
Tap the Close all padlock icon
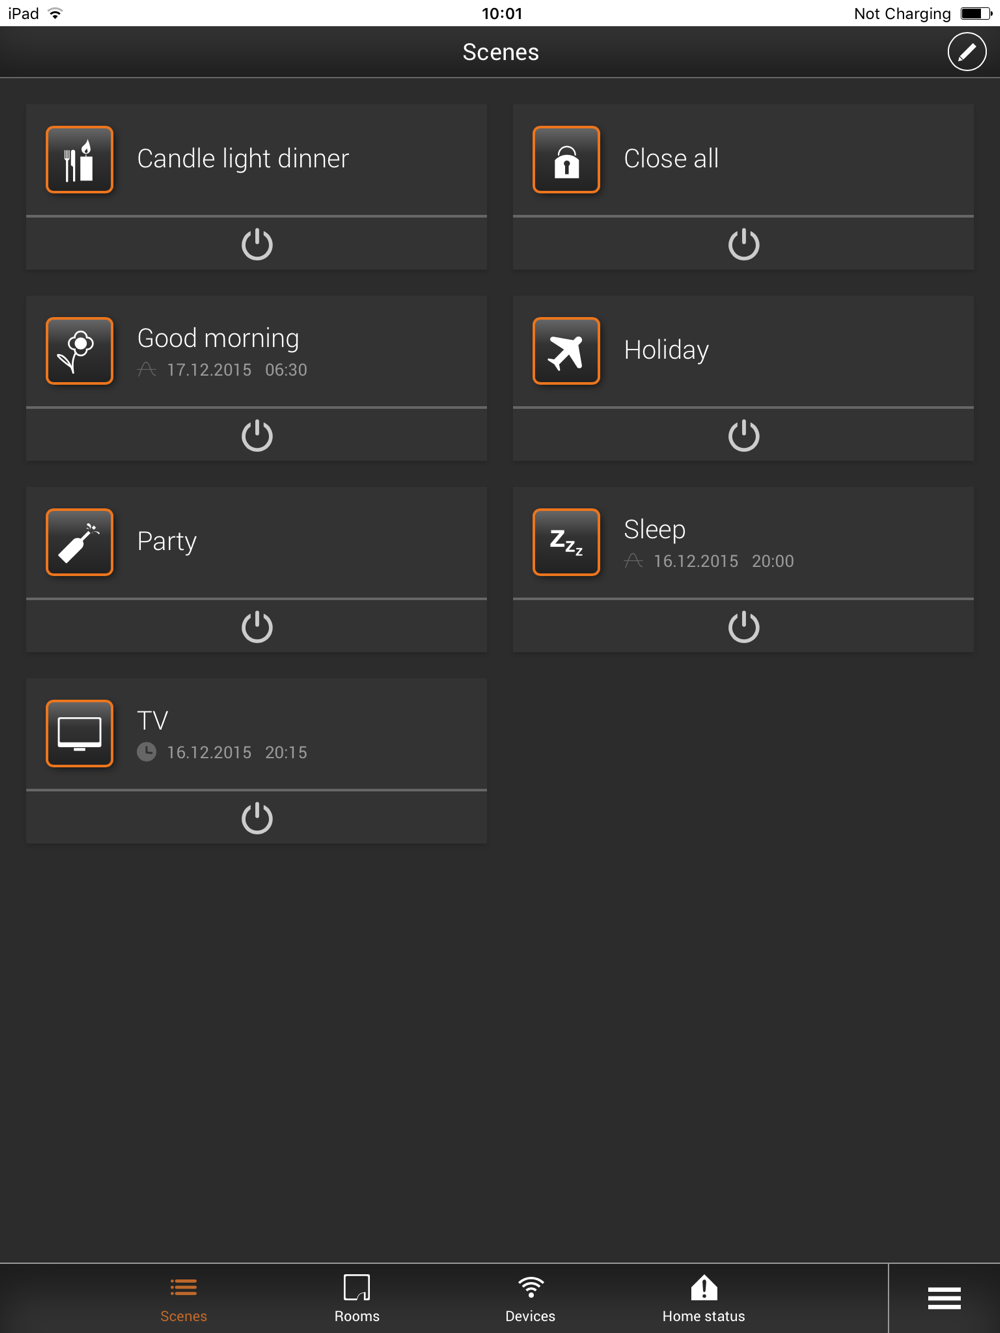click(566, 159)
